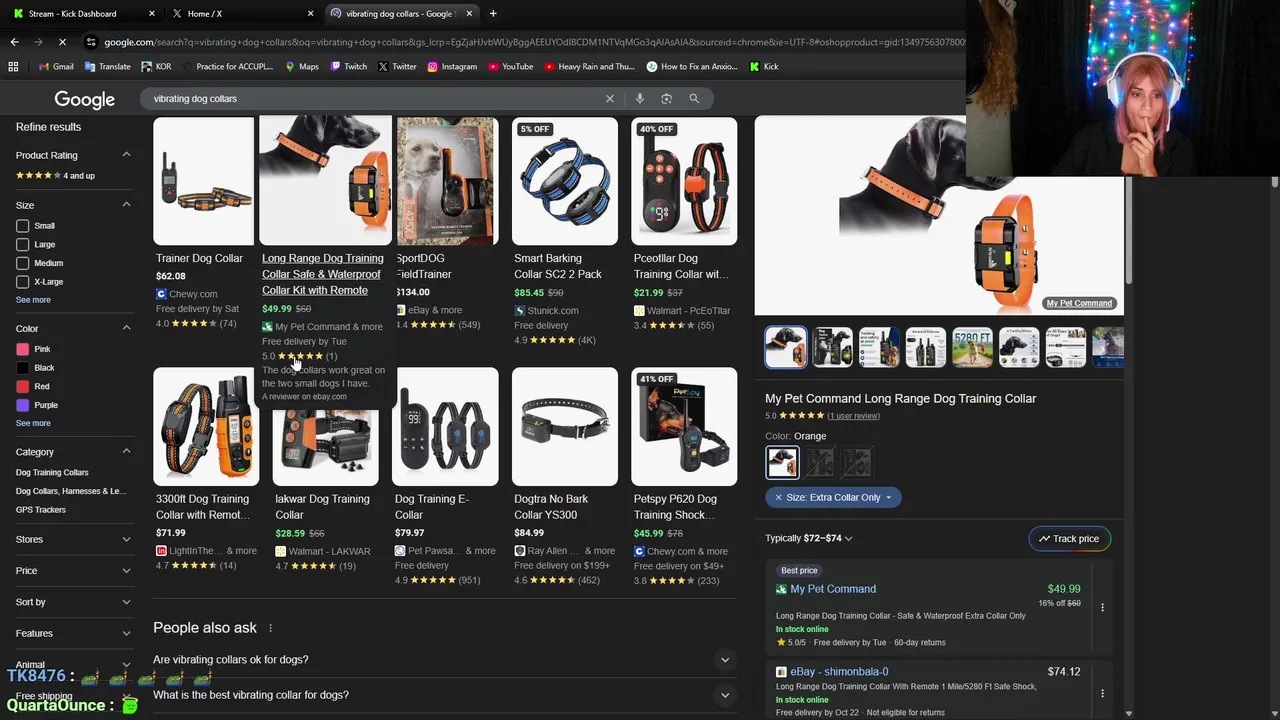Open Long Range Dog Training Collar listing
Viewport: 1280px width, 720px height.
pyautogui.click(x=323, y=274)
